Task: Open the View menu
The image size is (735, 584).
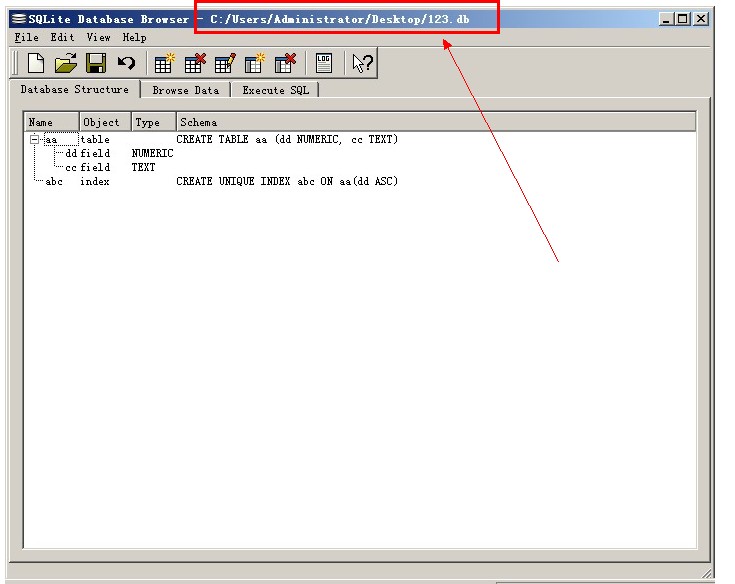Action: [98, 37]
